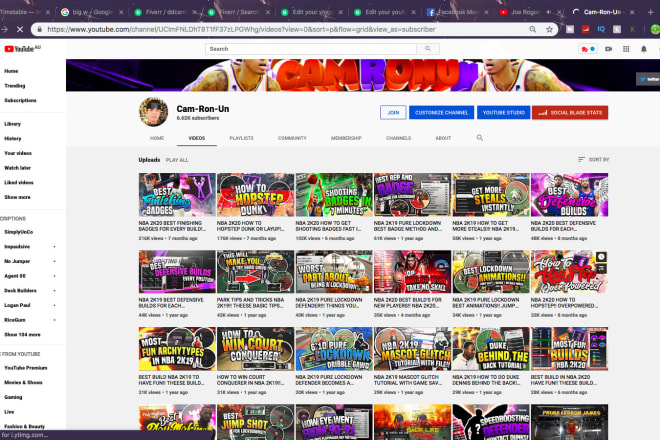
Task: Open the YouTube apps grid icon
Action: coord(626,49)
